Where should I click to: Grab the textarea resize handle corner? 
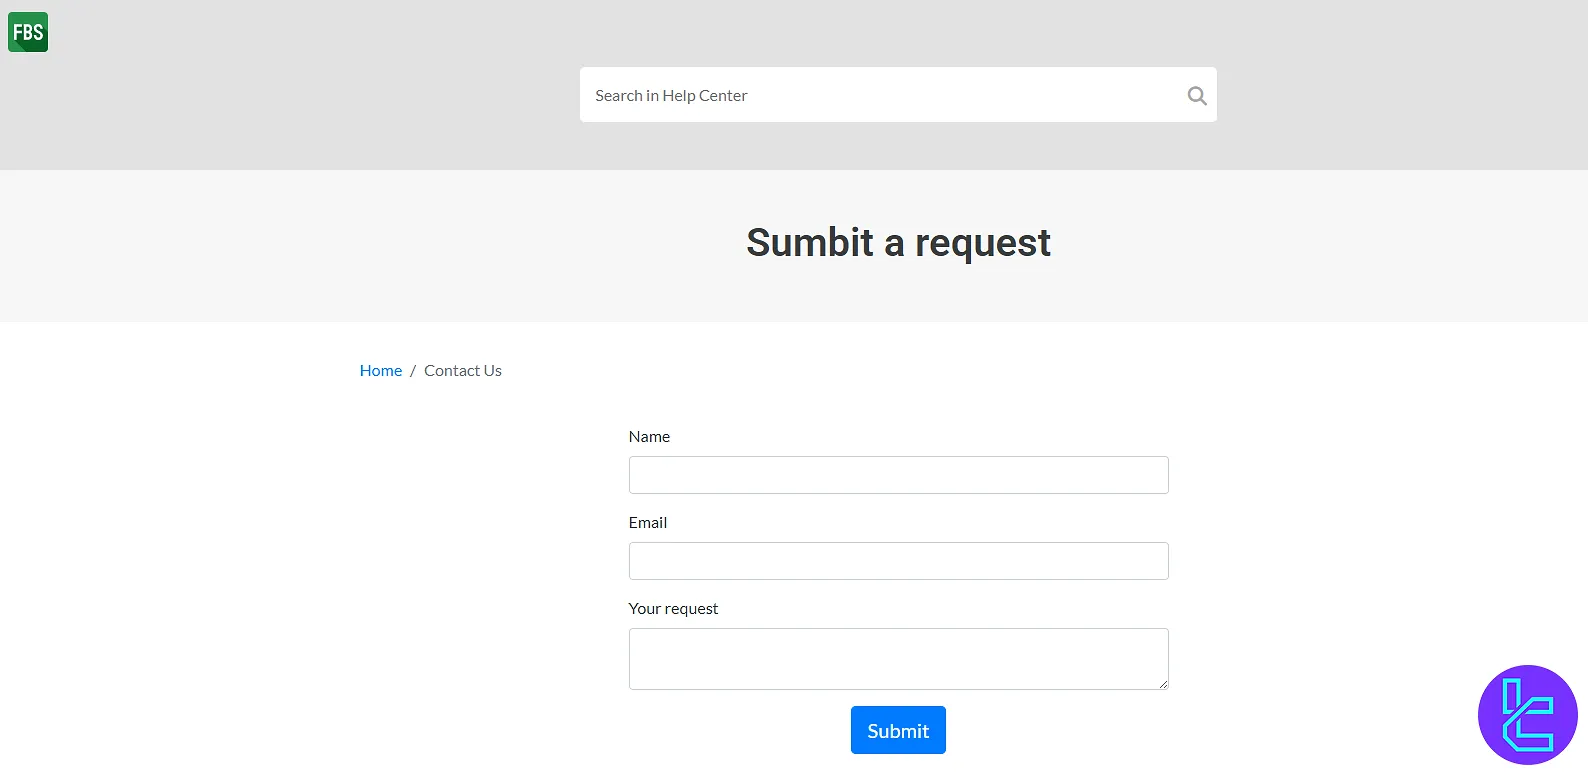(1164, 684)
